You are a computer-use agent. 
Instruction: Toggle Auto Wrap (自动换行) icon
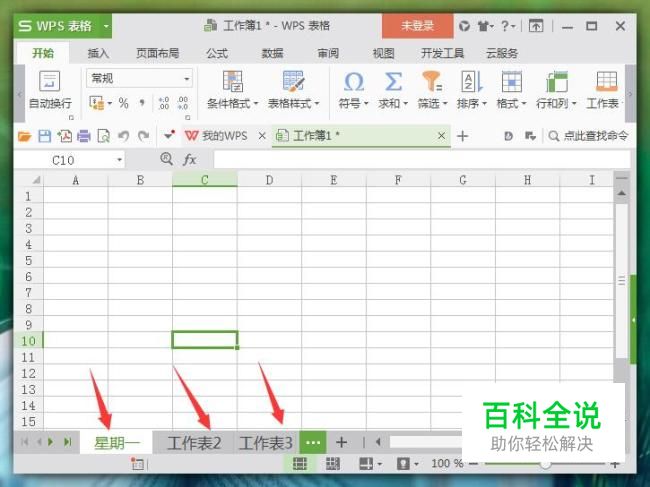(x=49, y=81)
